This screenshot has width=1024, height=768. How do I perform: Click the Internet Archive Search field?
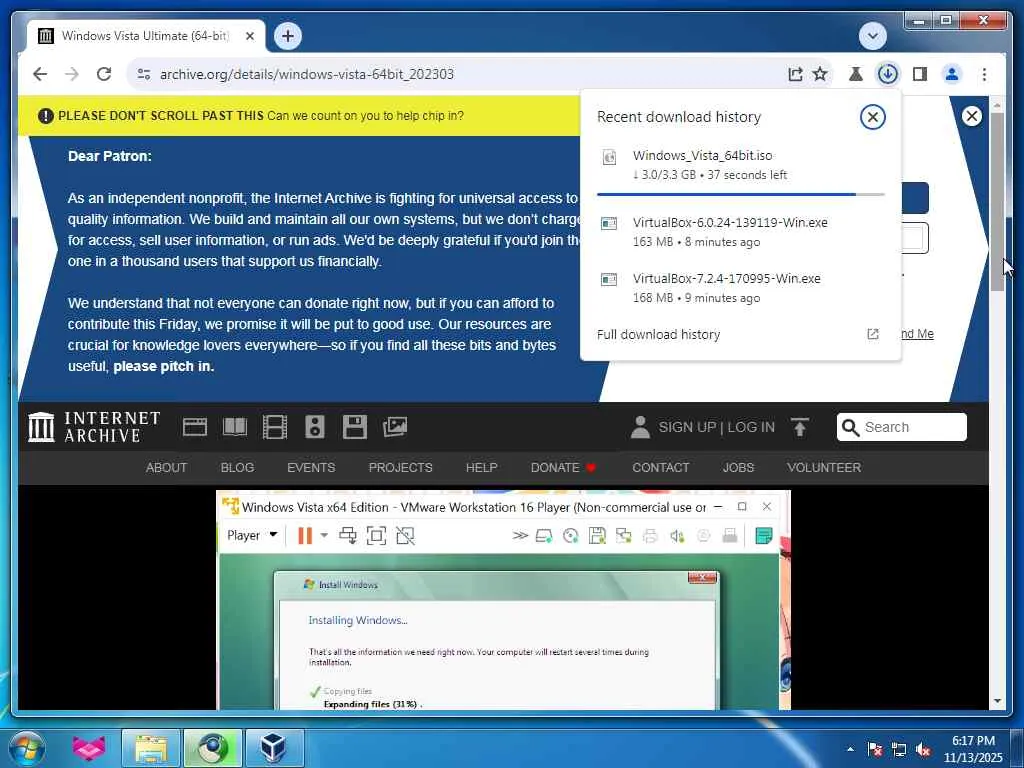coord(901,427)
